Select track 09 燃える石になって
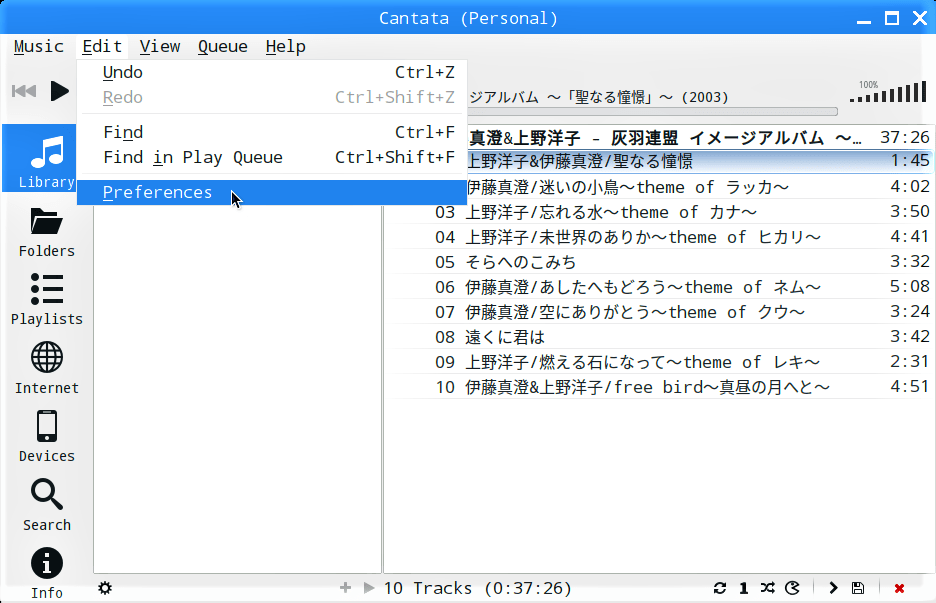 point(661,362)
